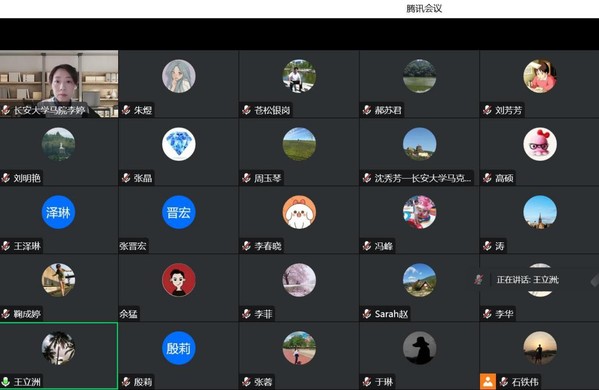Image resolution: width=599 pixels, height=390 pixels.
Task: Click the name label 刘芳芳
Action: tap(508, 110)
